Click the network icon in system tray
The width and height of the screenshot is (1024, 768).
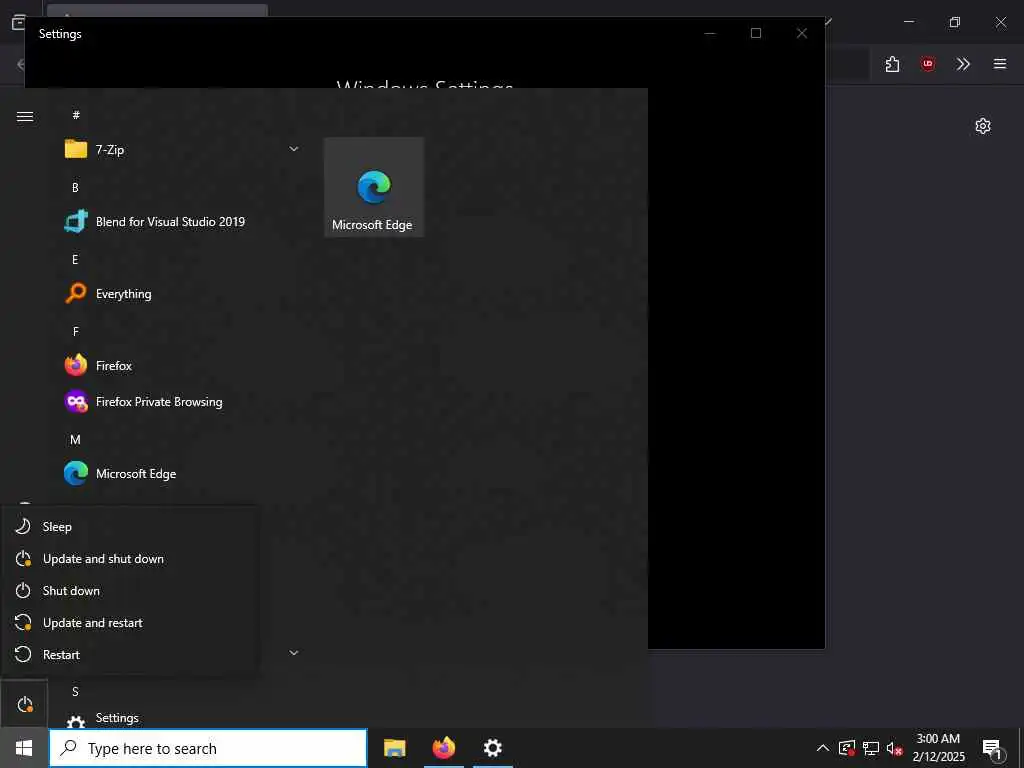point(871,748)
